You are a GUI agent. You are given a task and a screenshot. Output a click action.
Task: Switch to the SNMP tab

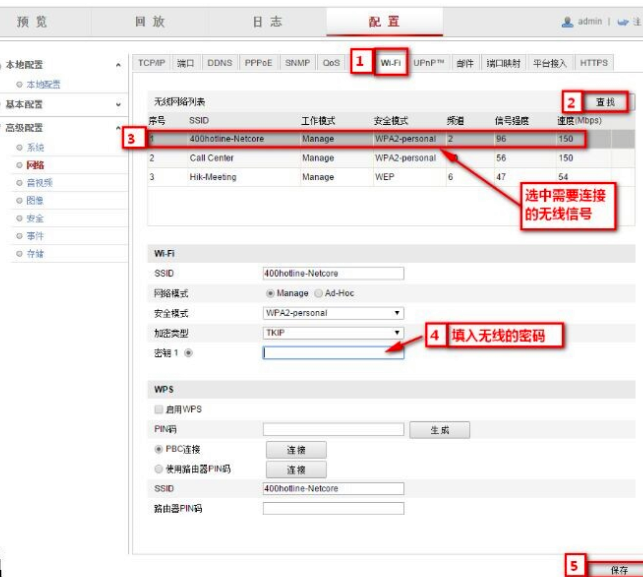pos(297,63)
